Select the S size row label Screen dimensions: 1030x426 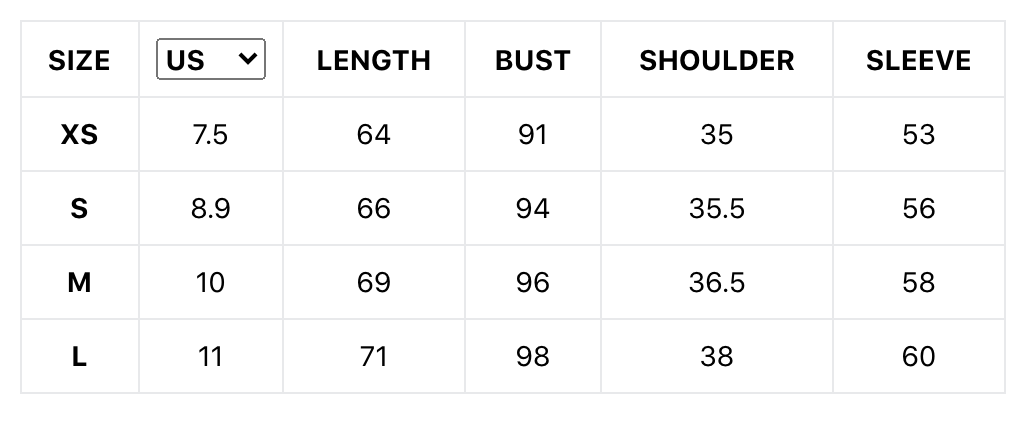[79, 209]
